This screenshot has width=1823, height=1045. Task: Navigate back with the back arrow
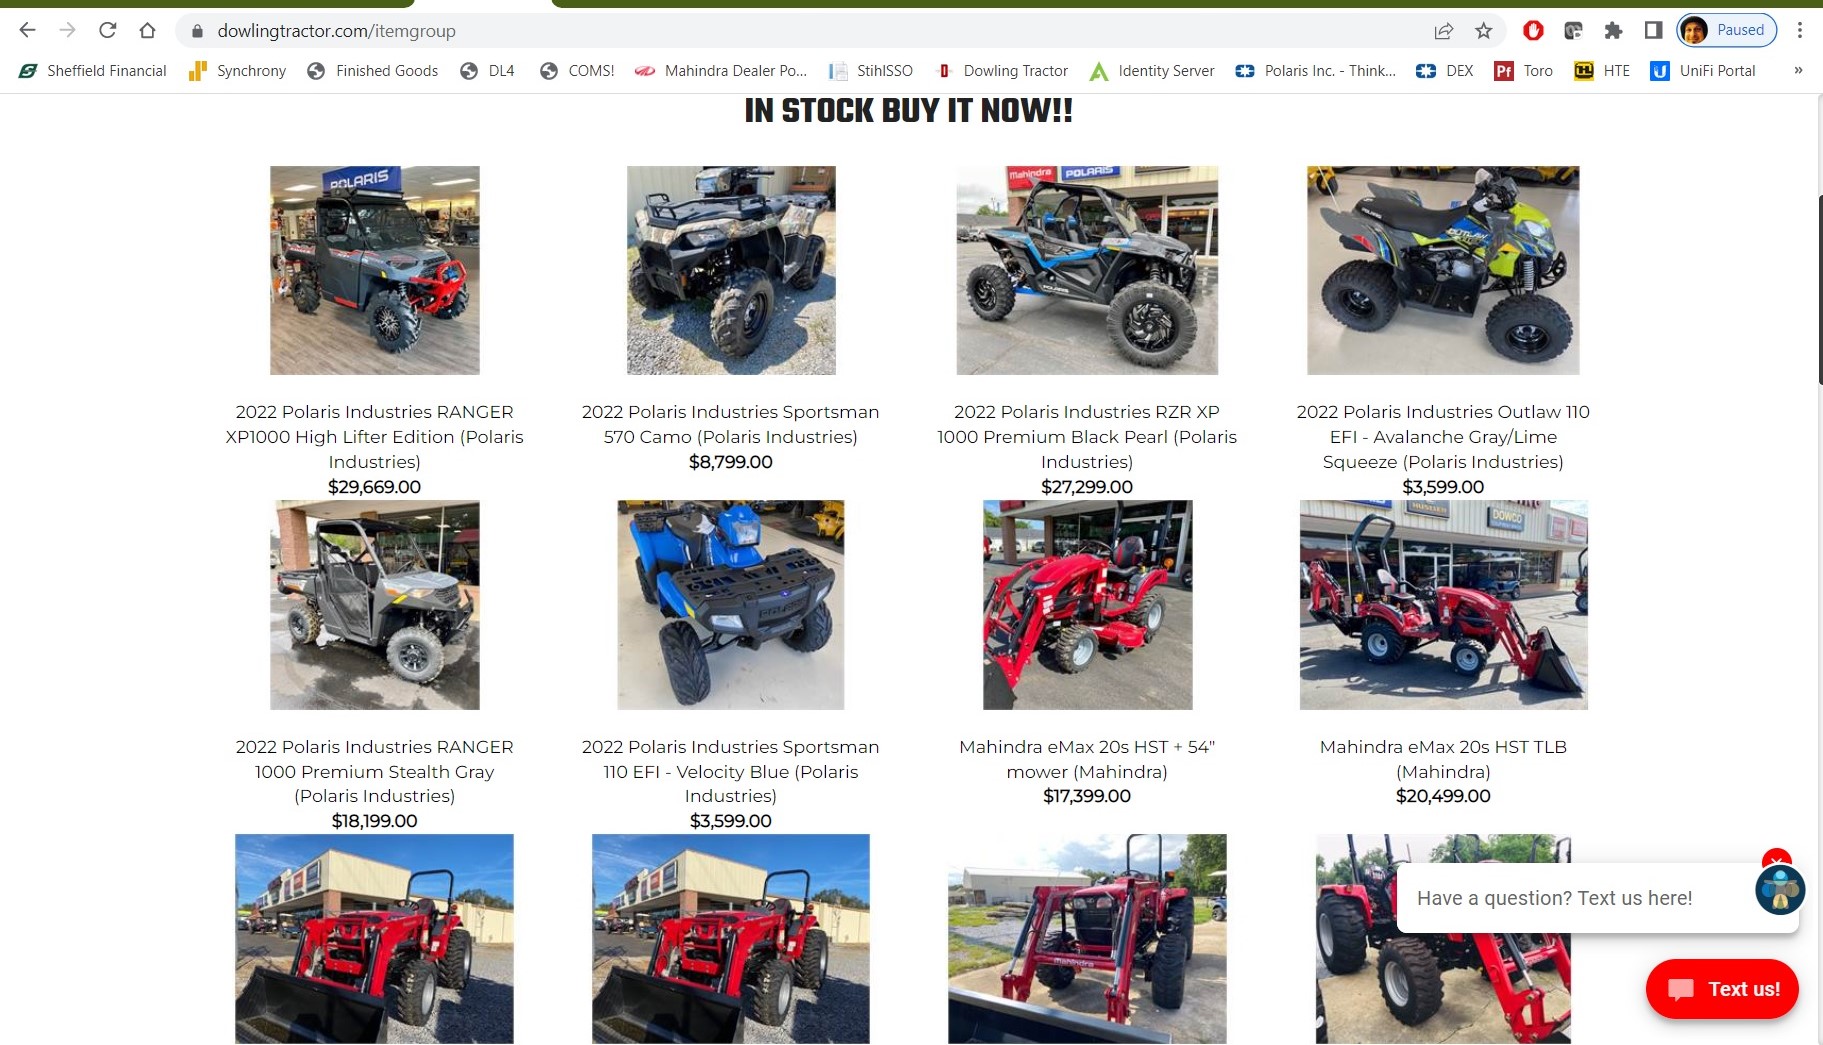pos(28,30)
